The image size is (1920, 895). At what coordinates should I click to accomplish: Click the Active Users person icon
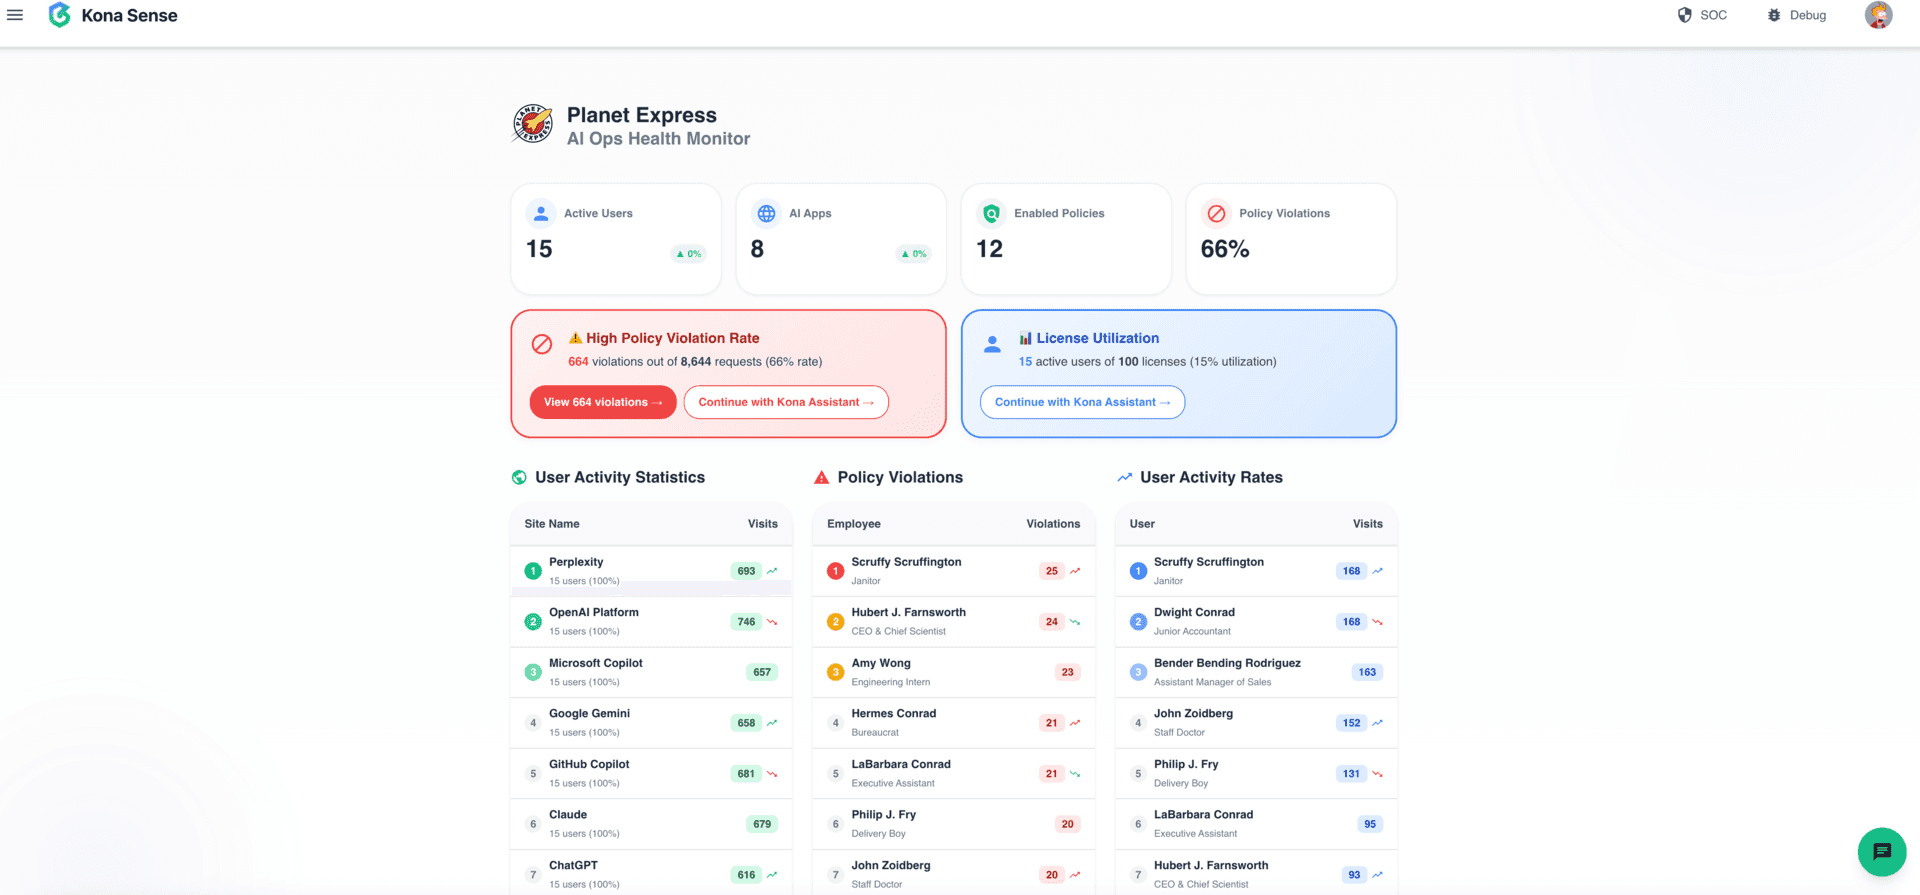click(x=541, y=213)
